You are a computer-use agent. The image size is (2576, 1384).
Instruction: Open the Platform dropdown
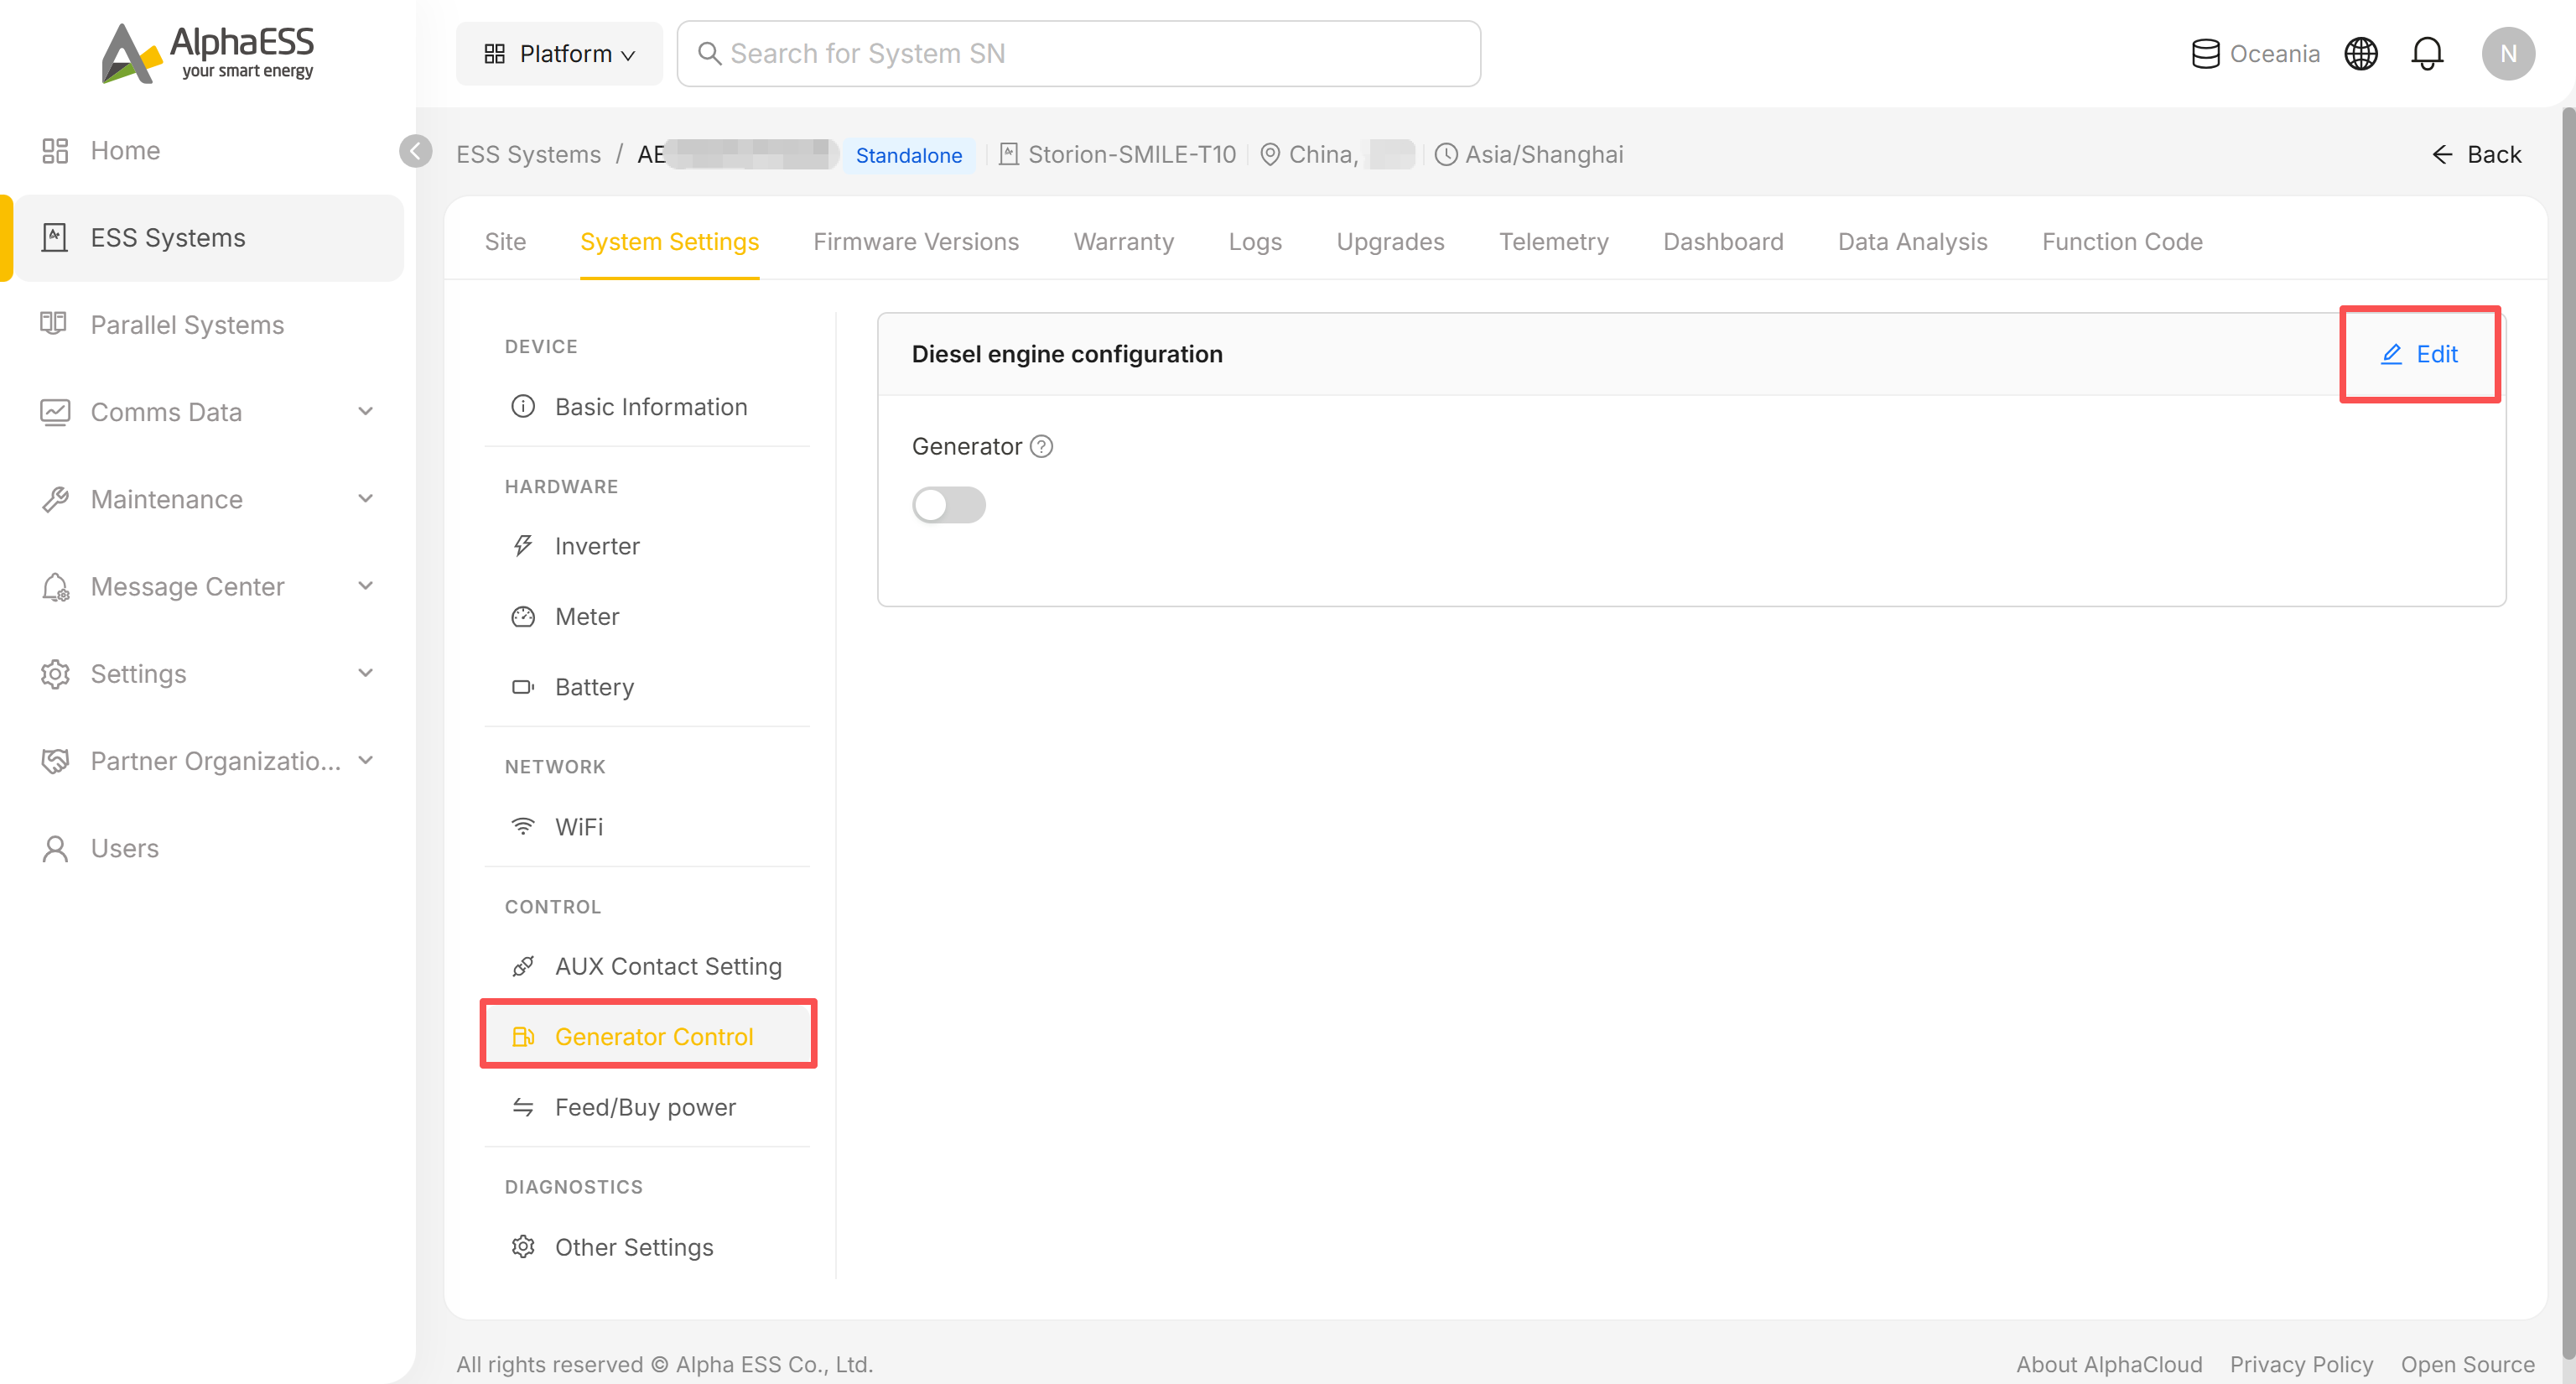(x=559, y=54)
